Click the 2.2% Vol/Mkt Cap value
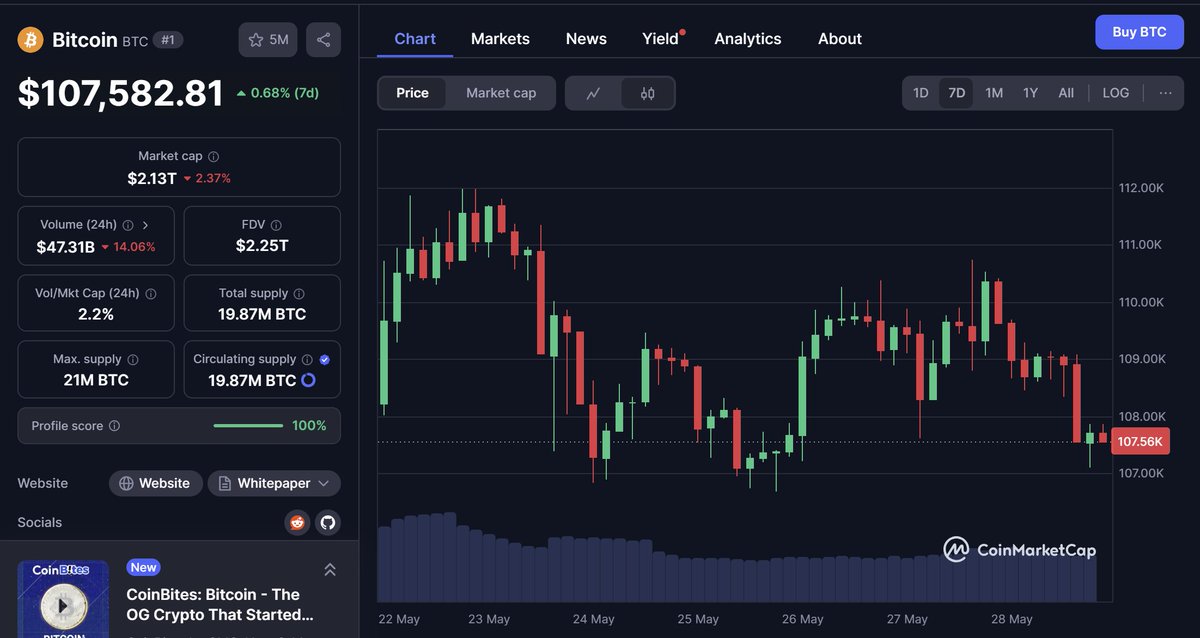Screen dimensions: 1200x638 [x=96, y=314]
